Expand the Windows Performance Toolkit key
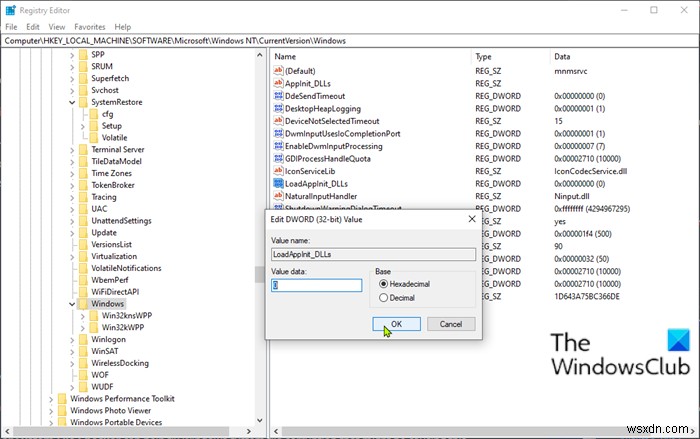The image size is (700, 439). click(x=51, y=399)
